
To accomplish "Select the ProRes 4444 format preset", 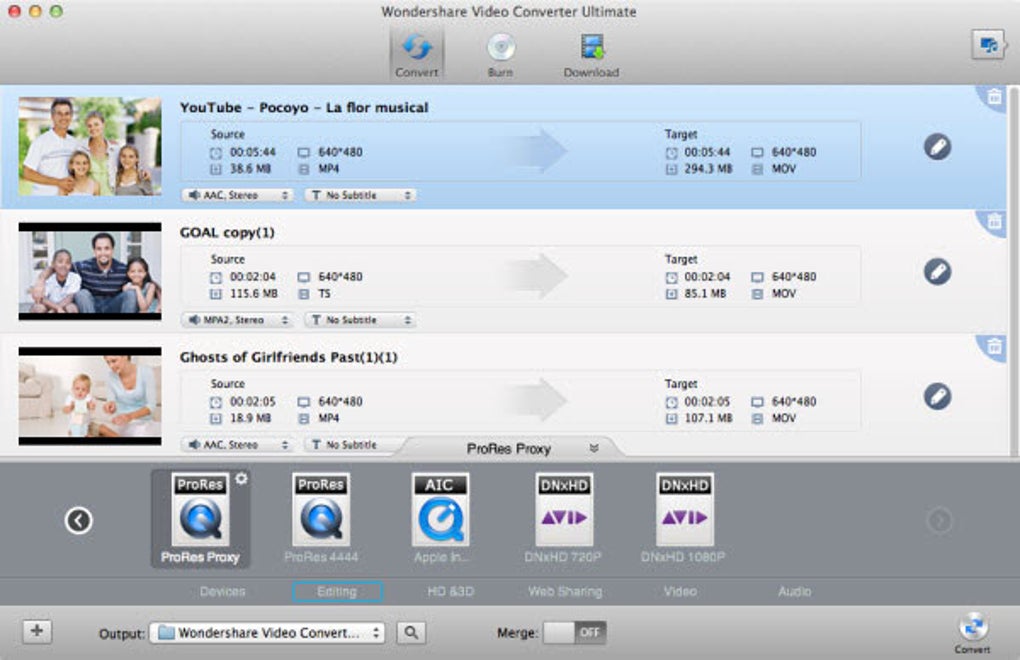I will 321,518.
